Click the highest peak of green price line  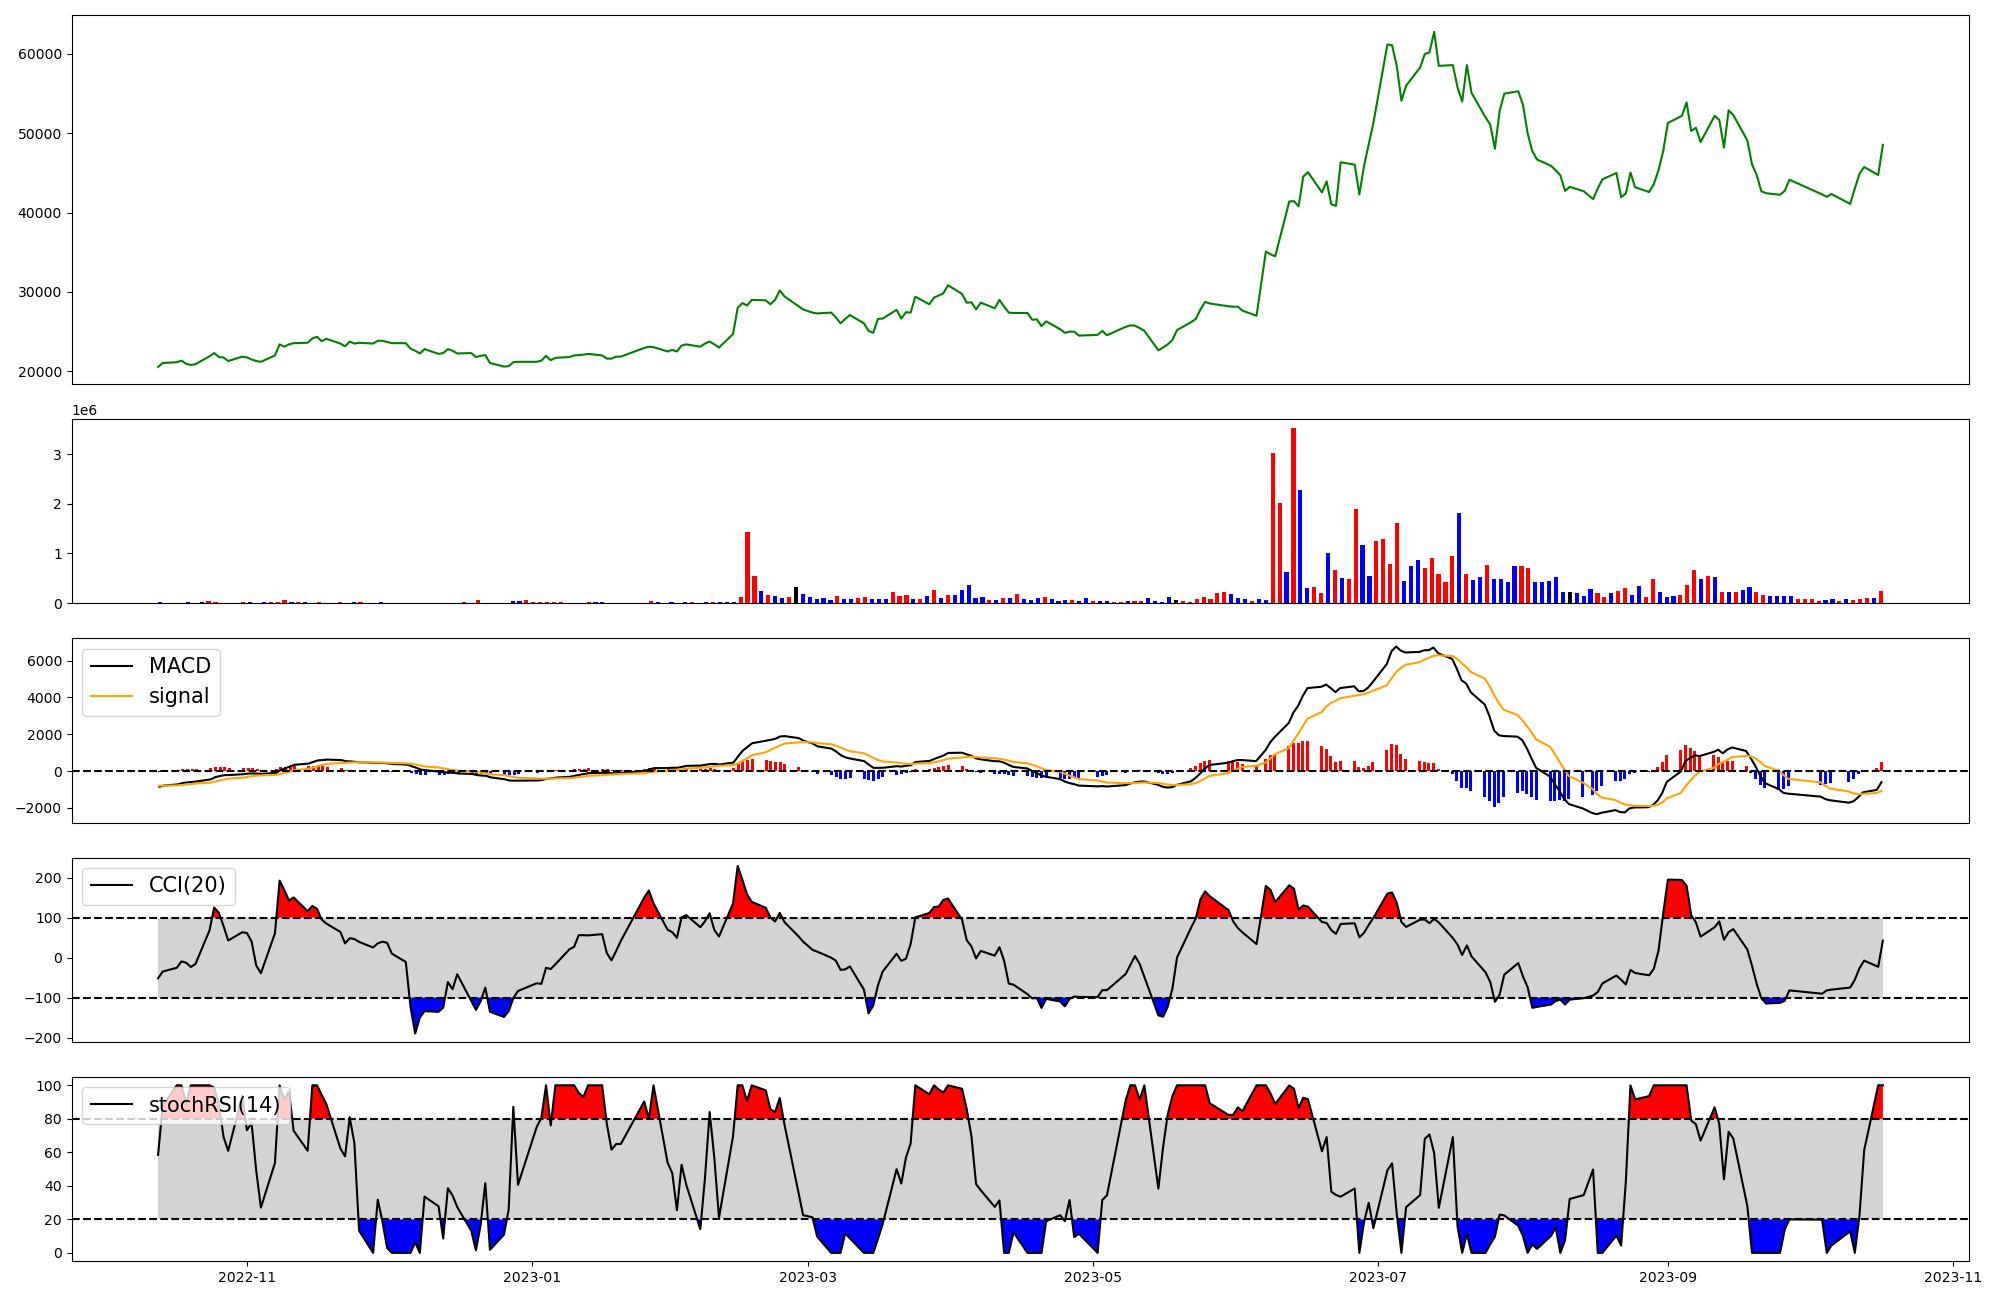pos(1433,33)
